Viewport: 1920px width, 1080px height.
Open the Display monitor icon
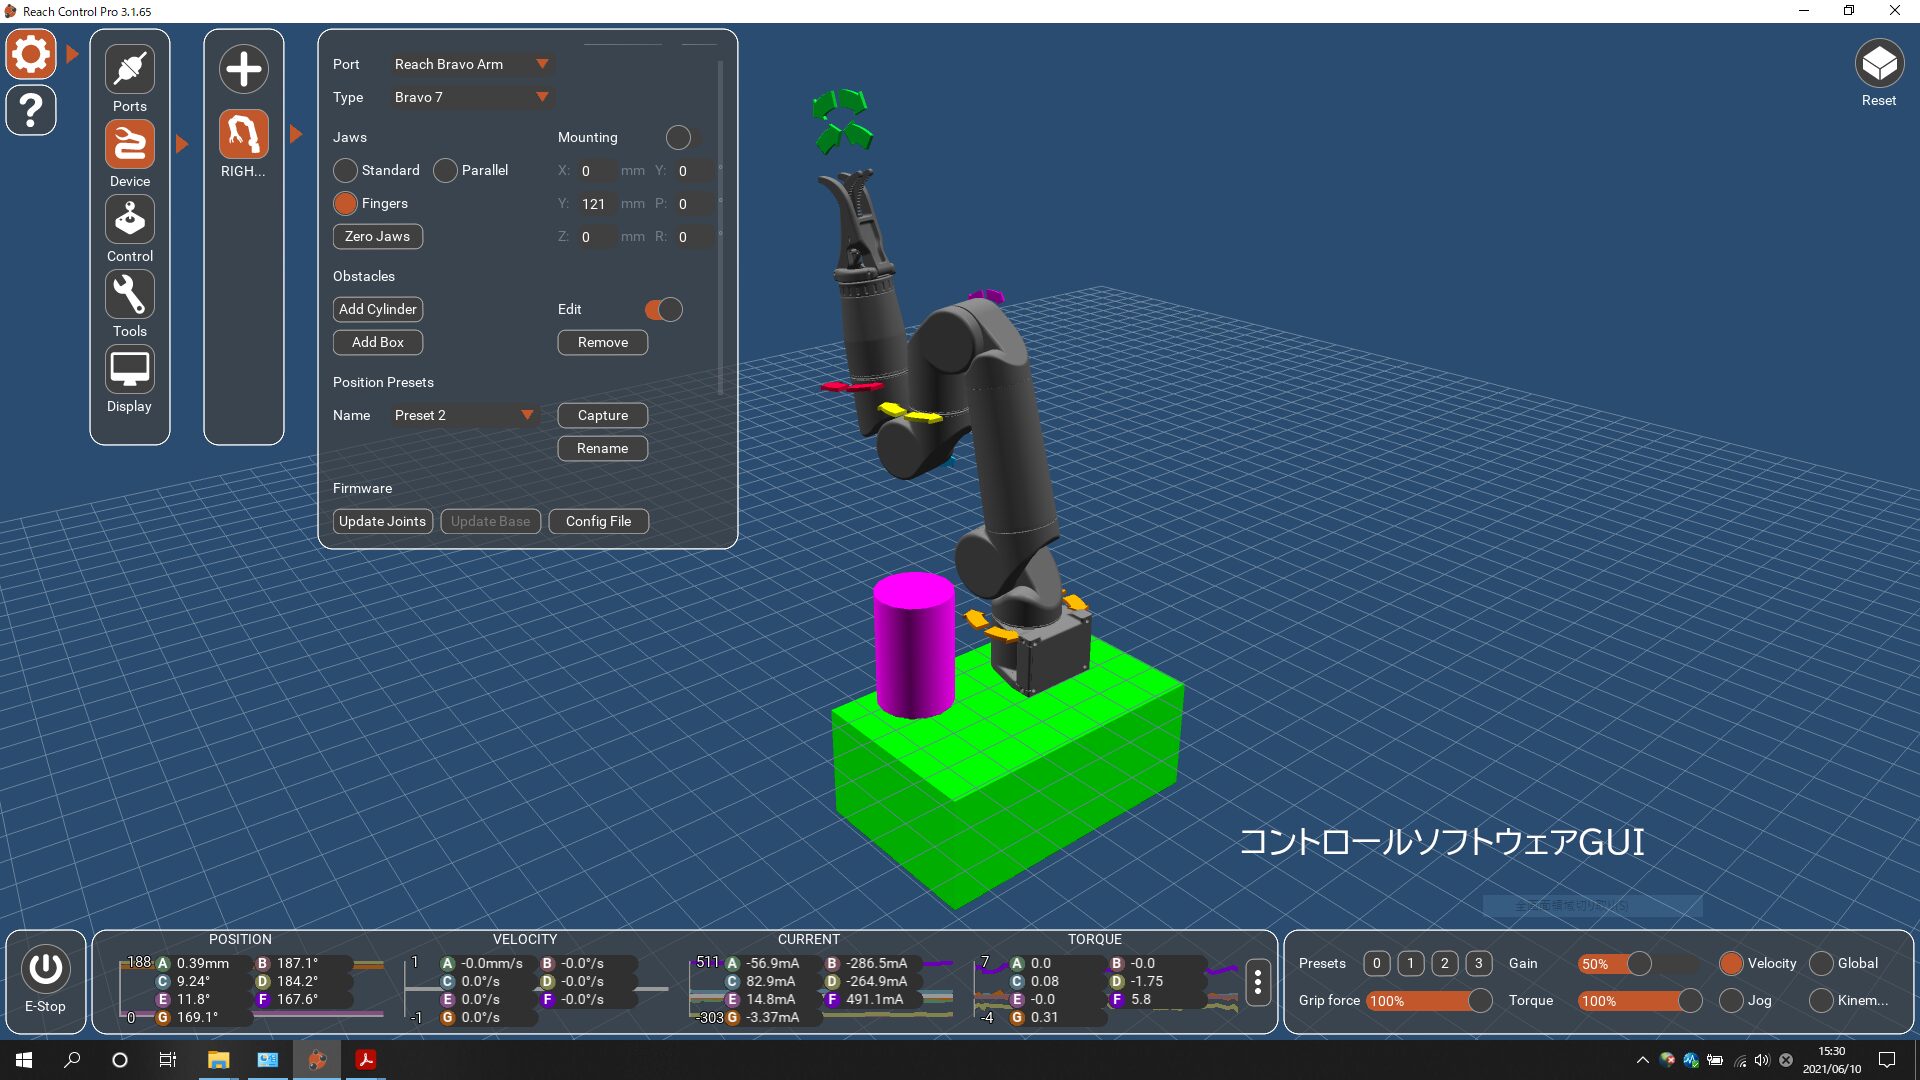[x=129, y=368]
